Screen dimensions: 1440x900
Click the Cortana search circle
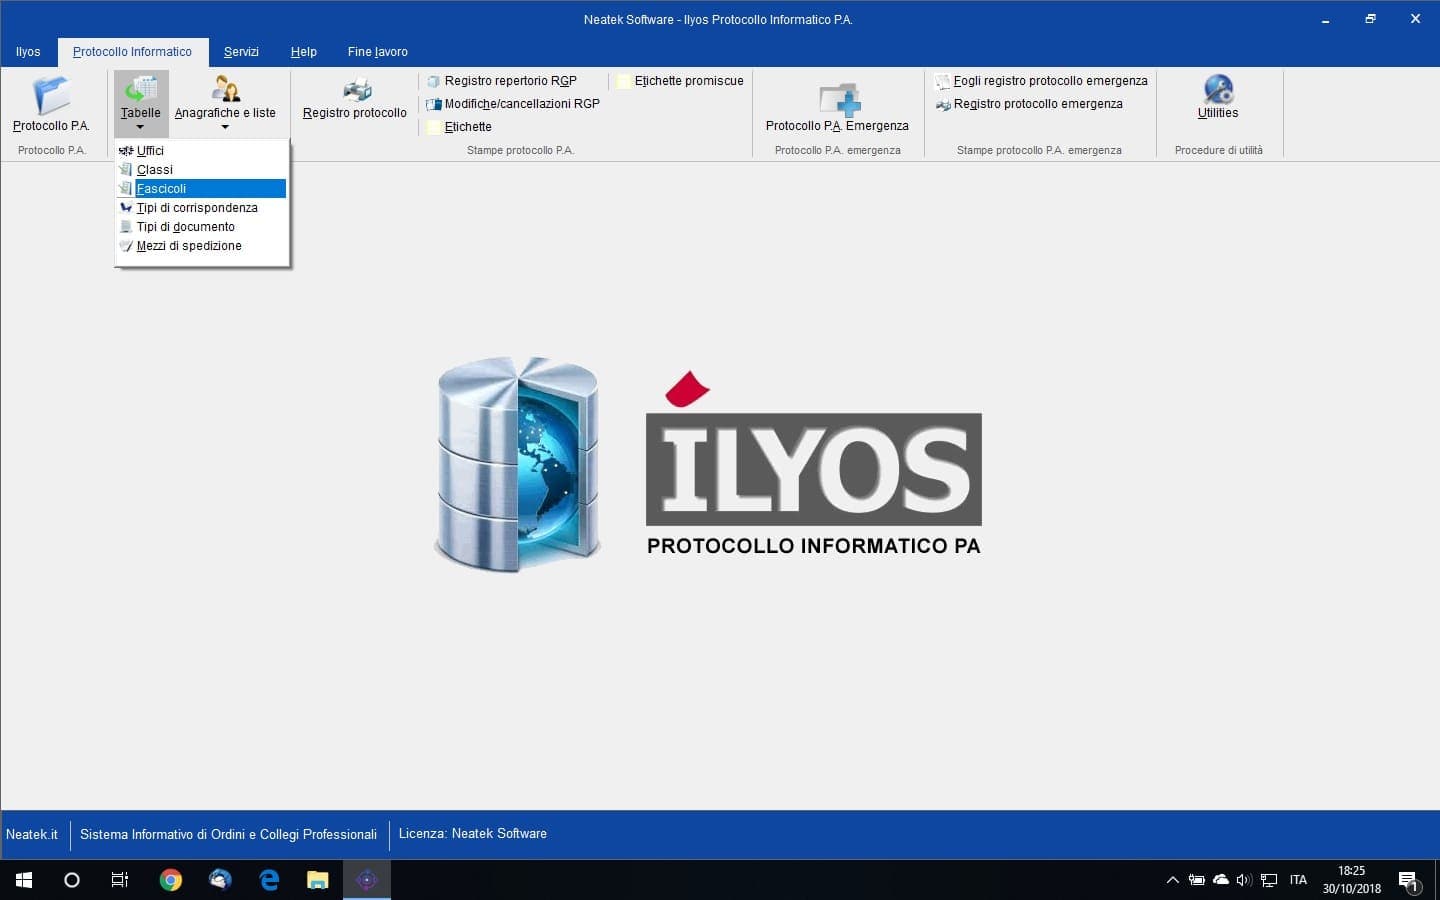[x=72, y=880]
